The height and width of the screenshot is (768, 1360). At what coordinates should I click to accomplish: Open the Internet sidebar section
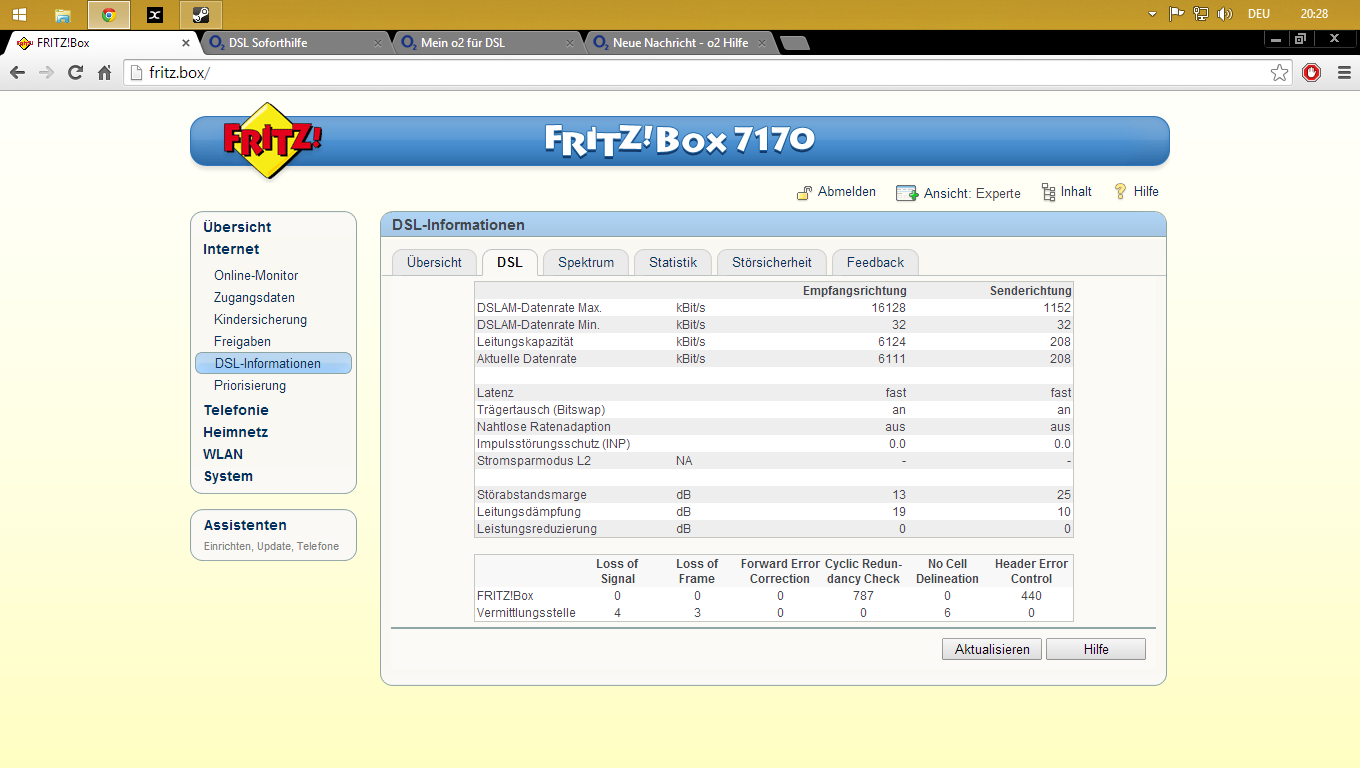click(x=231, y=249)
